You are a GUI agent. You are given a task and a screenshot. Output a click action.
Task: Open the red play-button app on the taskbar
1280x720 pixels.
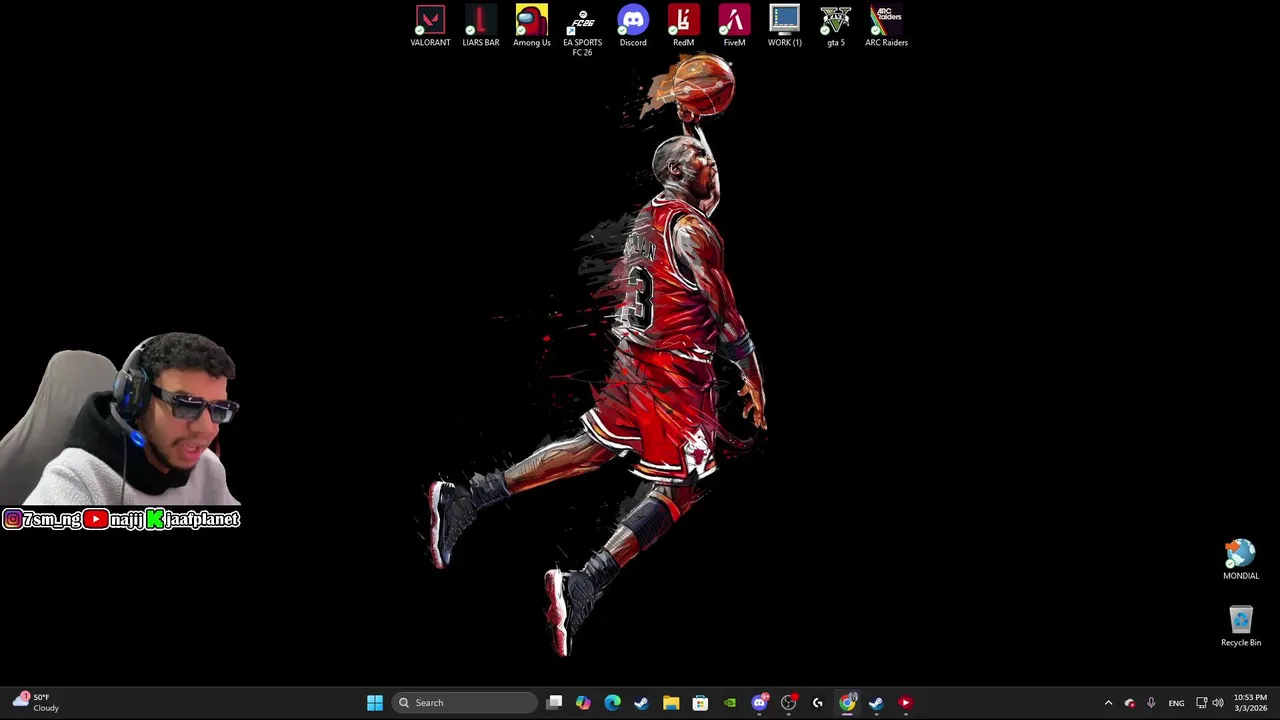pos(905,703)
